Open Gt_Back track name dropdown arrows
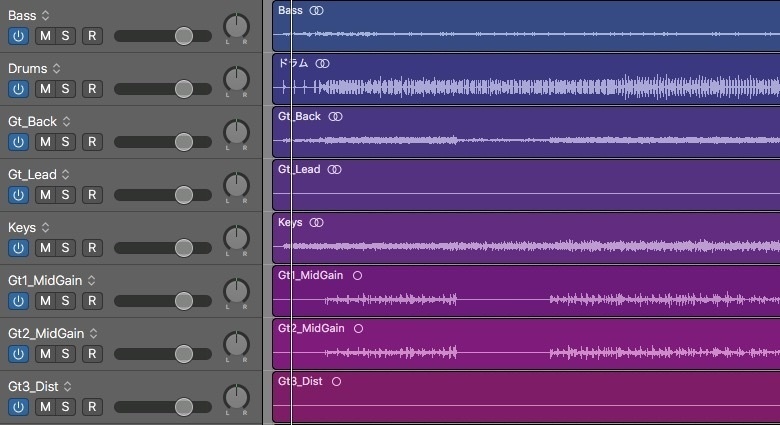The width and height of the screenshot is (780, 425). click(x=66, y=121)
